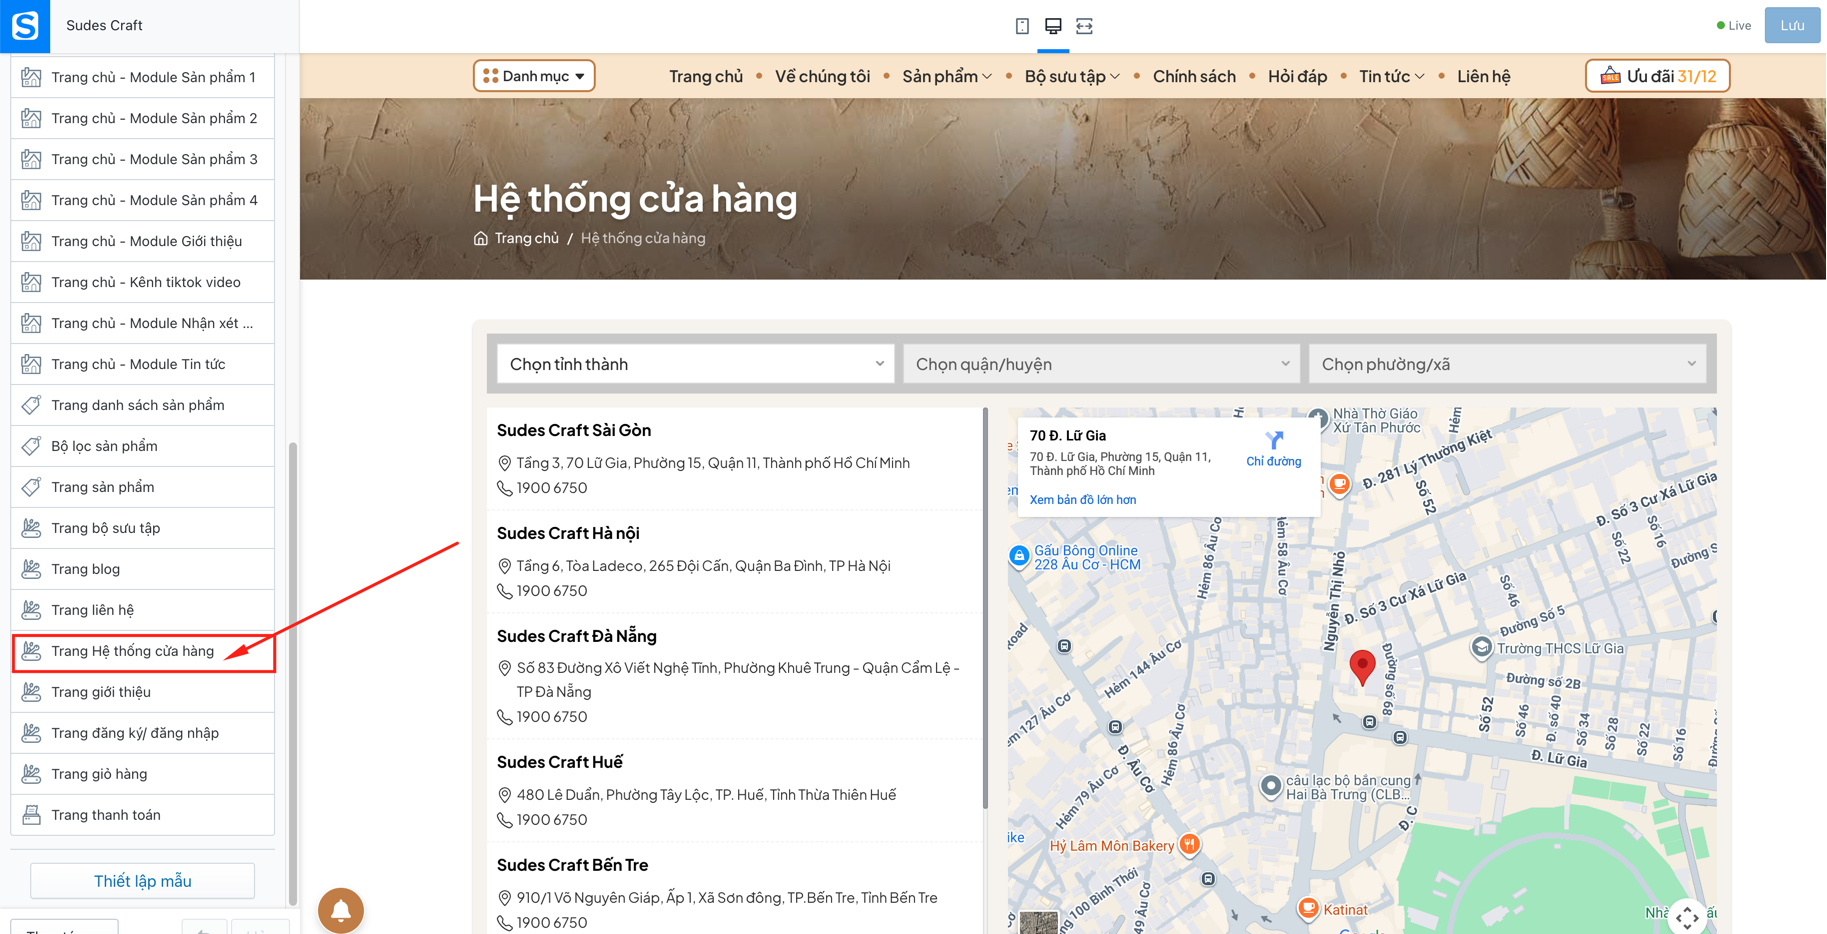Screen dimensions: 1827x934
Task: Click Sudes Craft Sài Gòn phone 1900 6750
Action: 552,488
